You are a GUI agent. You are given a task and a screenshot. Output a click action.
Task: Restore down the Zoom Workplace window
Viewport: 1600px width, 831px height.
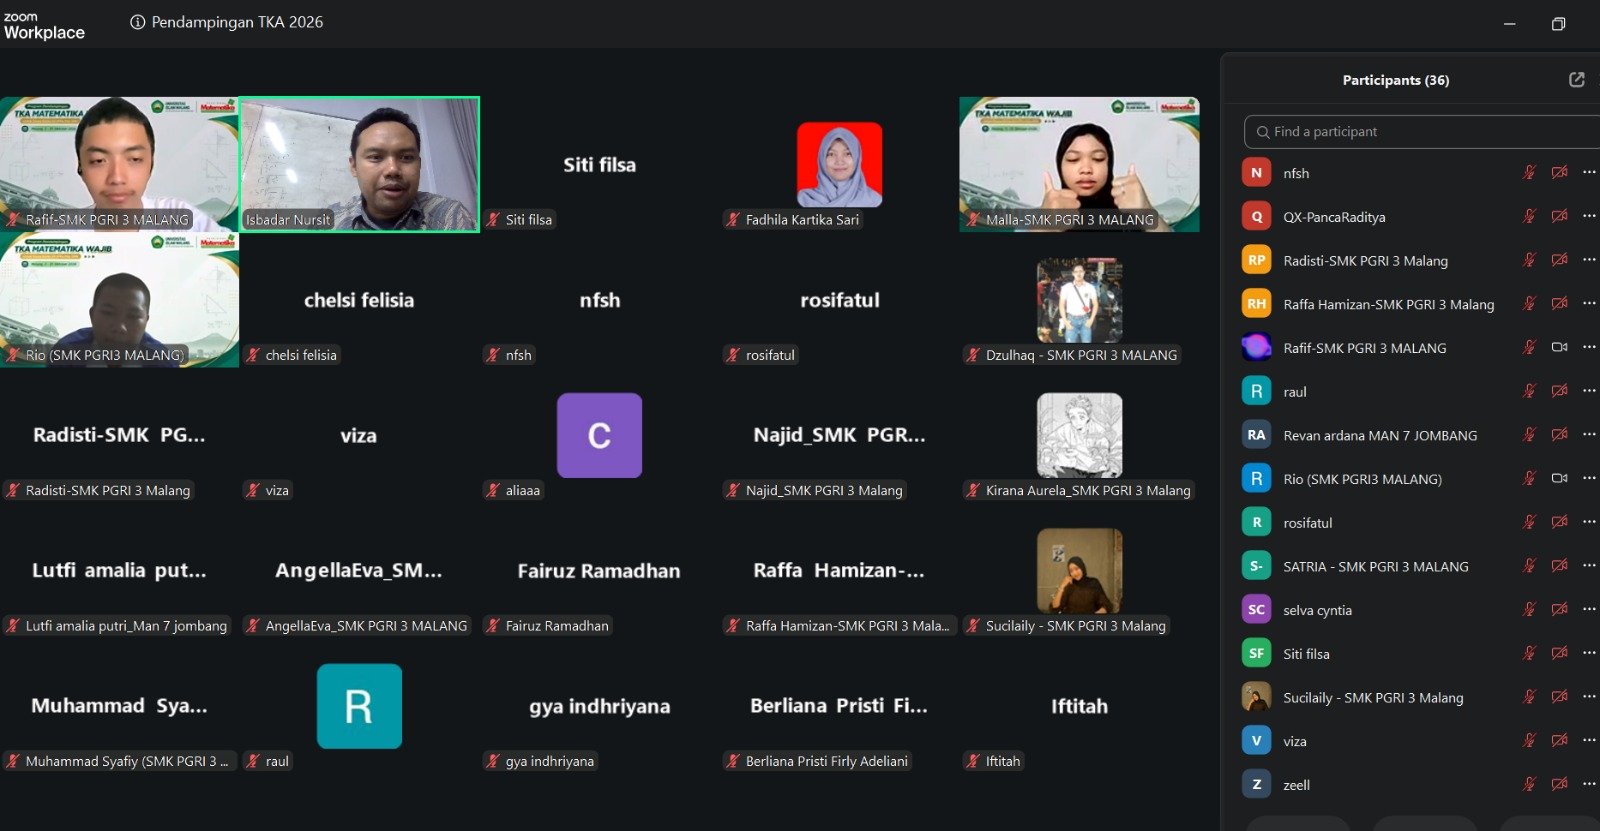[x=1558, y=23]
